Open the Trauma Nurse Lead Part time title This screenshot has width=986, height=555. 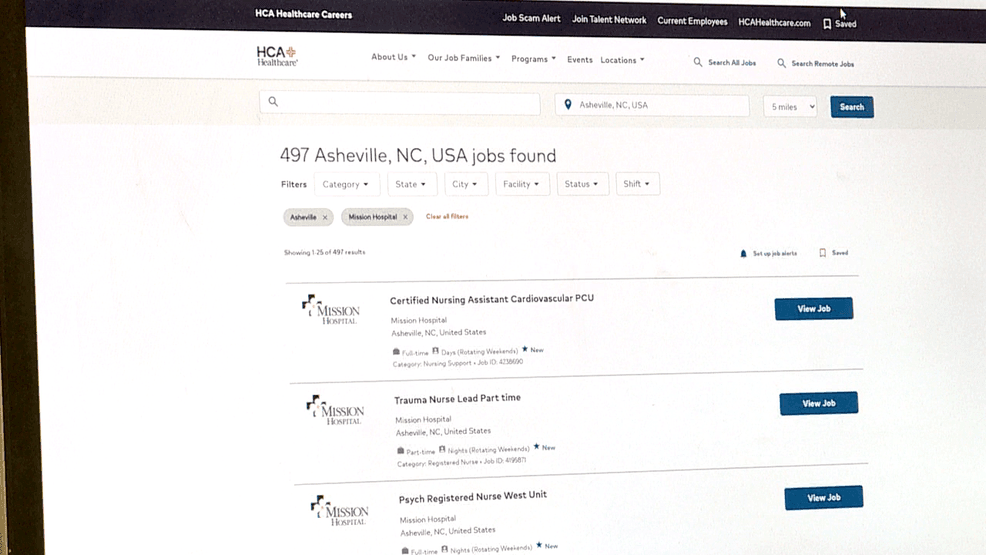pos(457,398)
